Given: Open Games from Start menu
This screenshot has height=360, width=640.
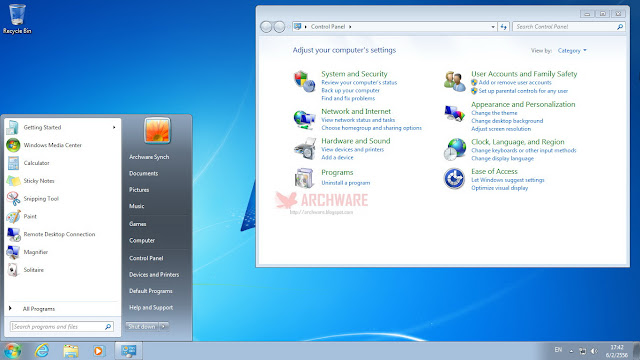Looking at the screenshot, I should pos(138,224).
